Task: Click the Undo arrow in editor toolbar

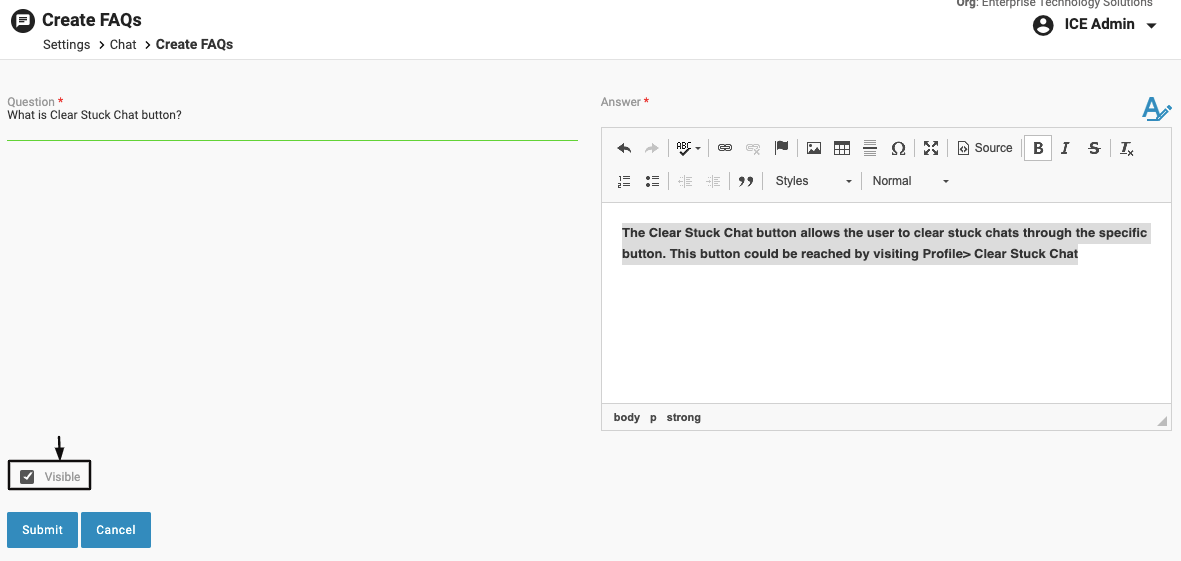Action: pos(624,148)
